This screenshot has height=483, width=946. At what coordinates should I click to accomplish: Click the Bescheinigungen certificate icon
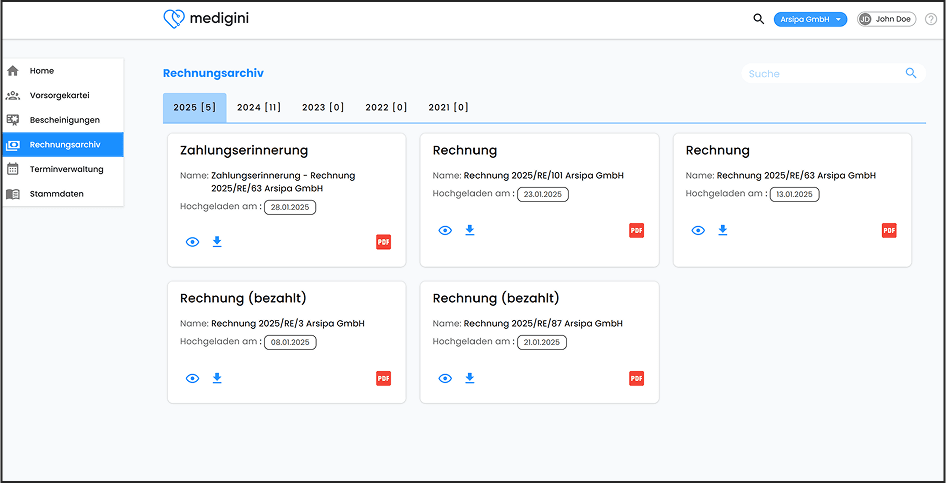click(x=13, y=120)
